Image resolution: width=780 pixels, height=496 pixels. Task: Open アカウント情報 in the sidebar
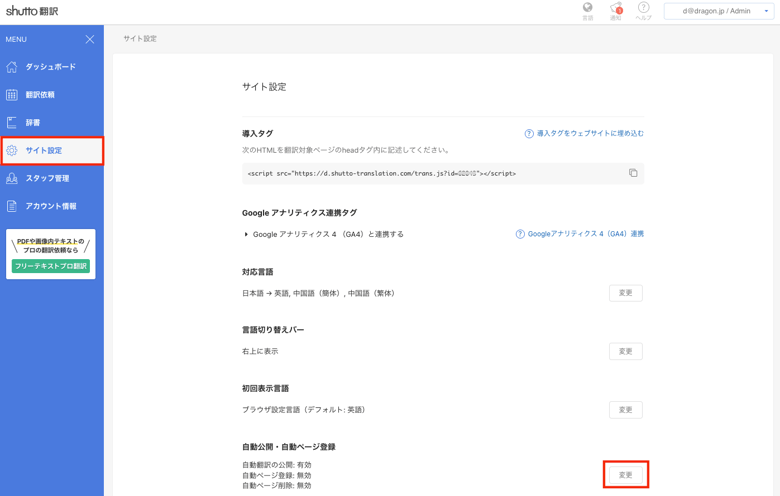[x=52, y=206]
